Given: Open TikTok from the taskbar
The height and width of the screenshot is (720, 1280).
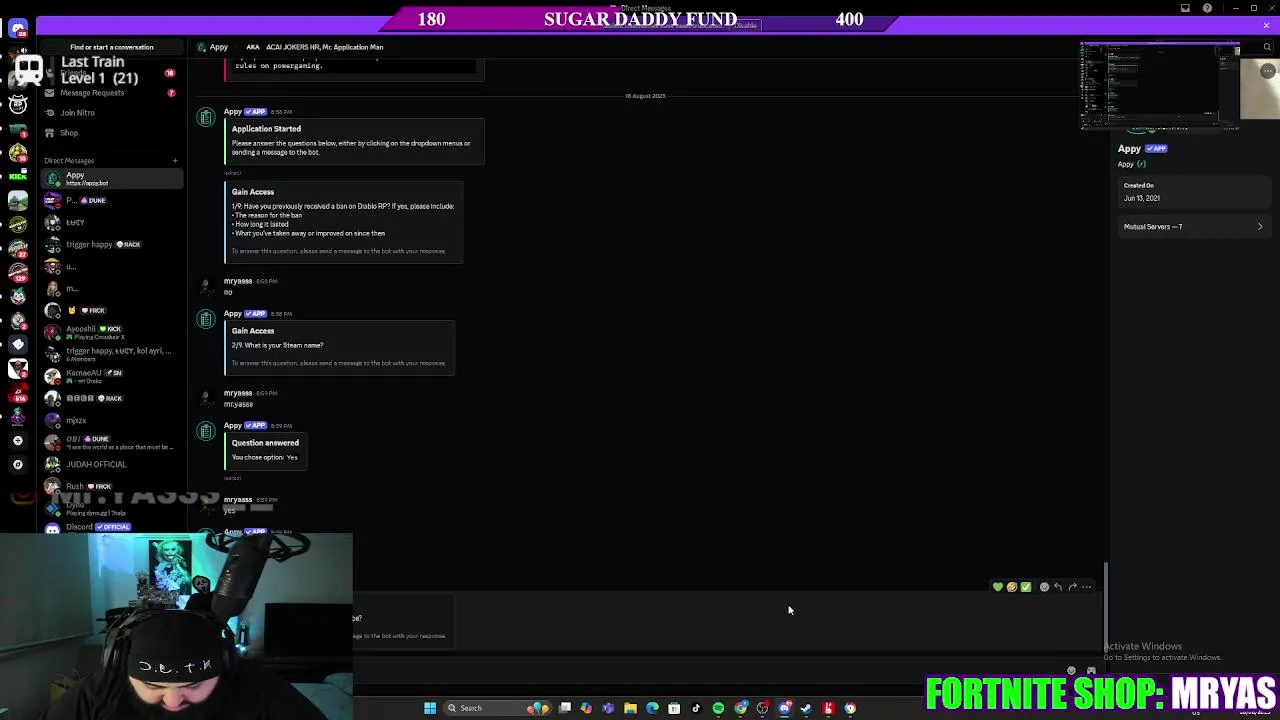Looking at the screenshot, I should (696, 708).
